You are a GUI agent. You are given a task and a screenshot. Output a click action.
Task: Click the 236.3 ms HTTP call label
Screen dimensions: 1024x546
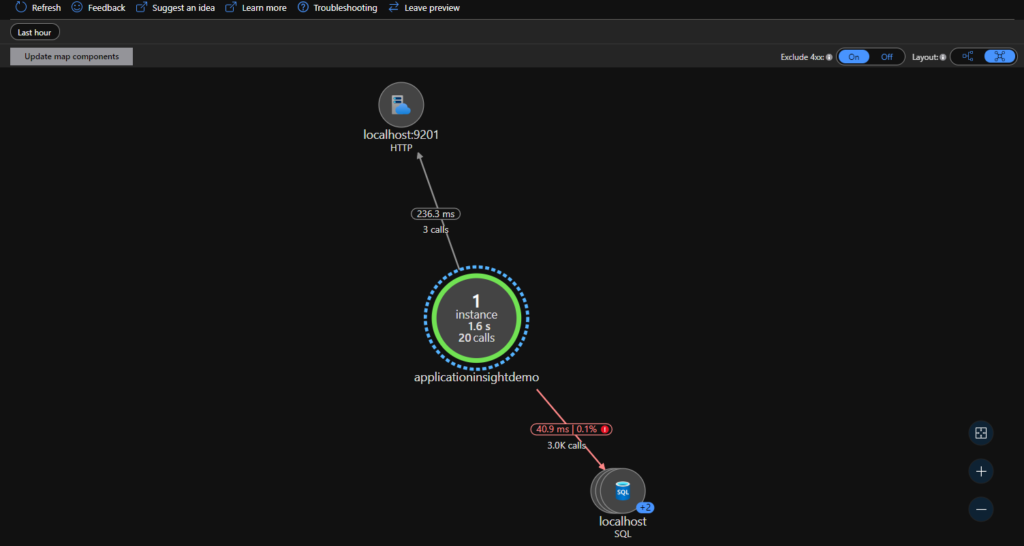(435, 214)
